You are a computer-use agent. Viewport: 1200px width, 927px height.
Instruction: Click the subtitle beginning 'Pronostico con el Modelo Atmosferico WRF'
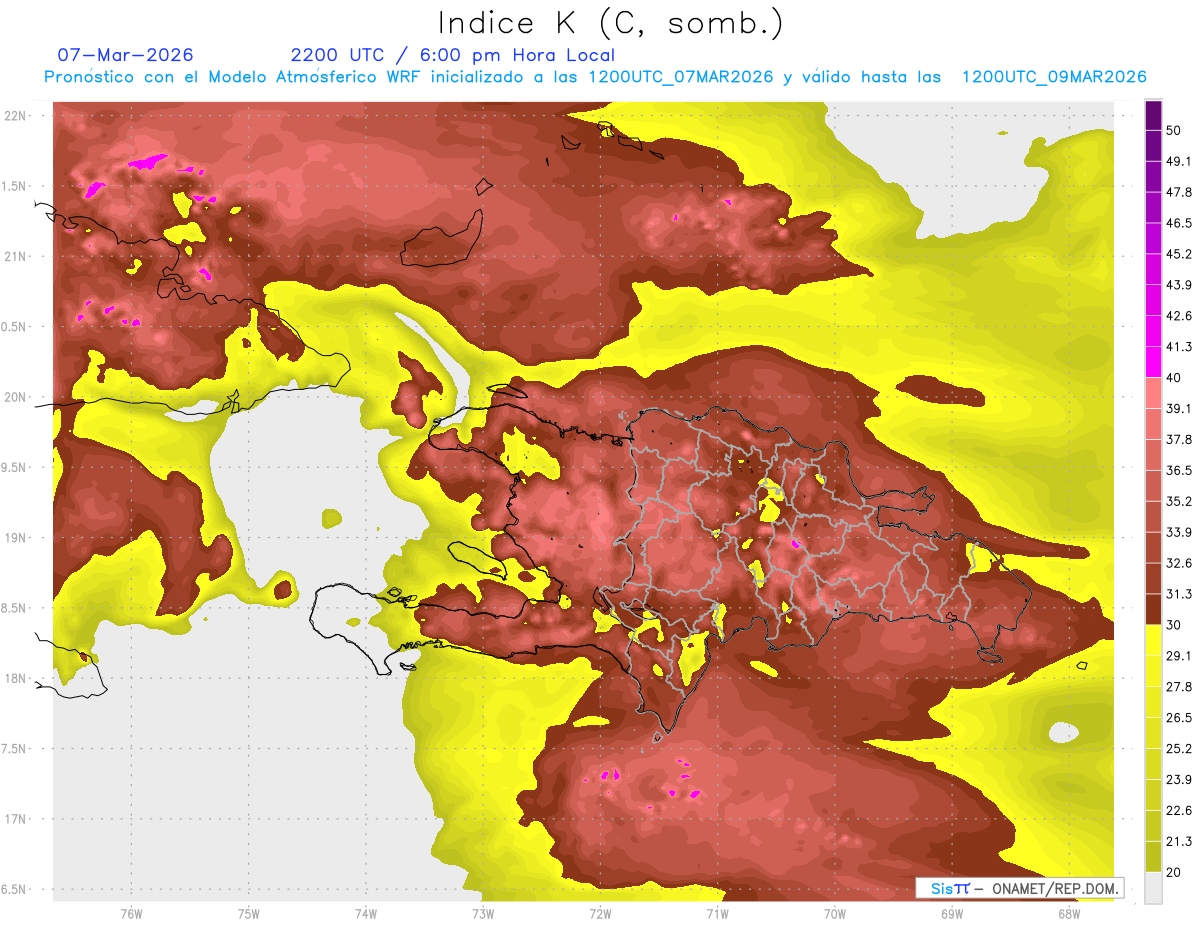coord(596,77)
